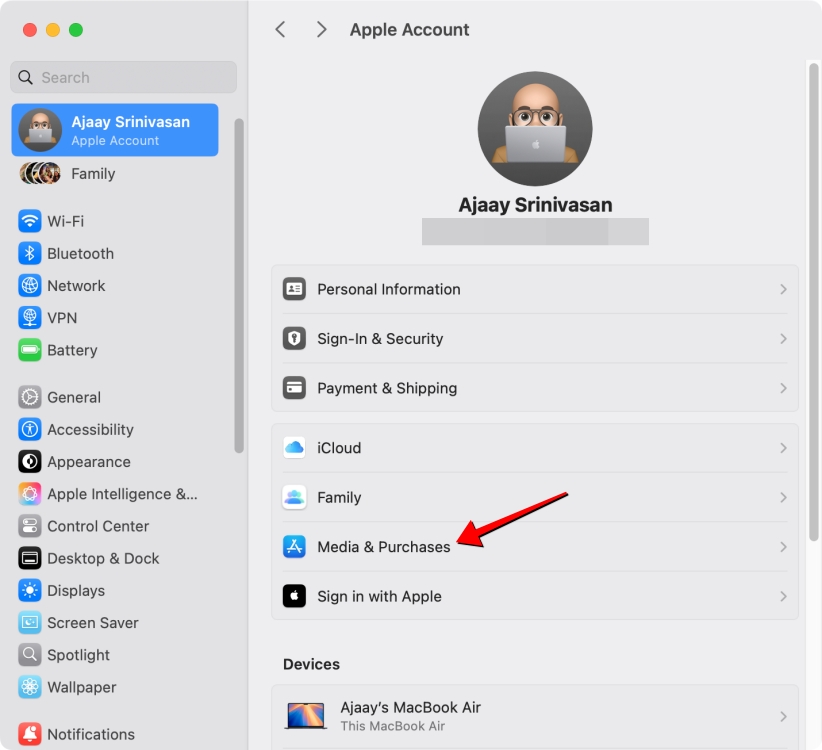This screenshot has height=750, width=822.
Task: Select the Control Center icon
Action: click(x=30, y=526)
